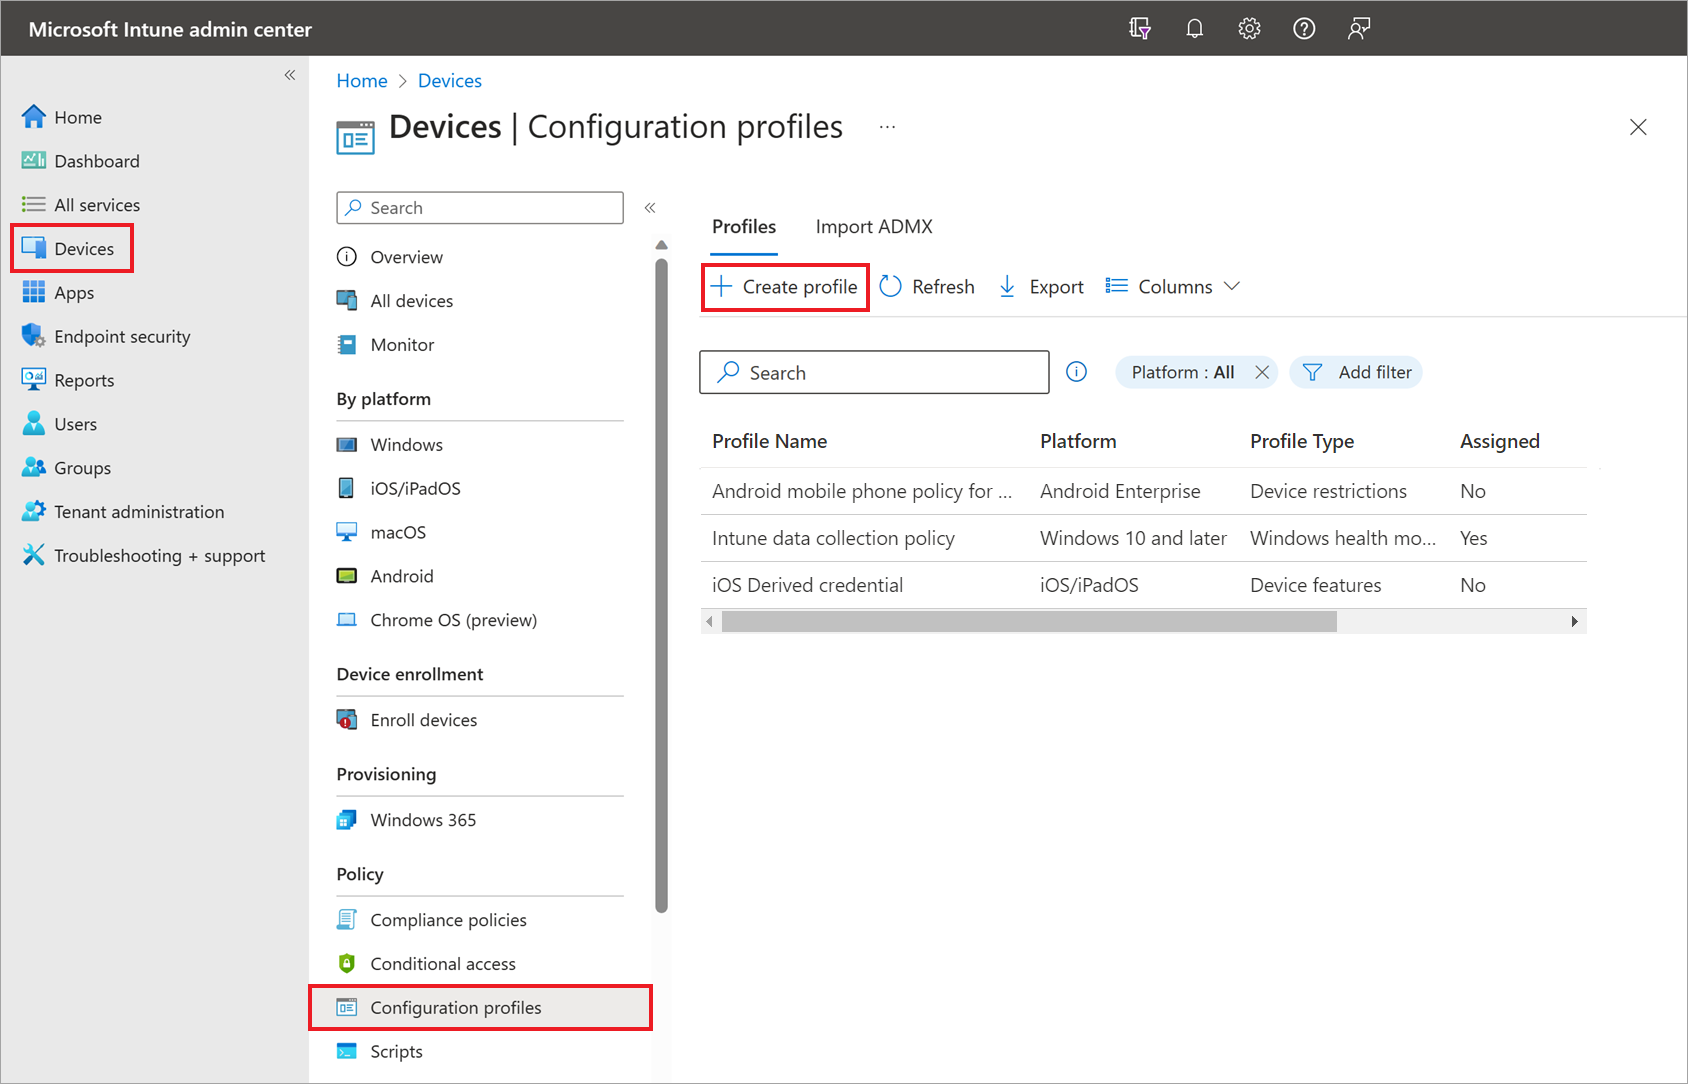Remove the Platform : All filter

click(1262, 373)
